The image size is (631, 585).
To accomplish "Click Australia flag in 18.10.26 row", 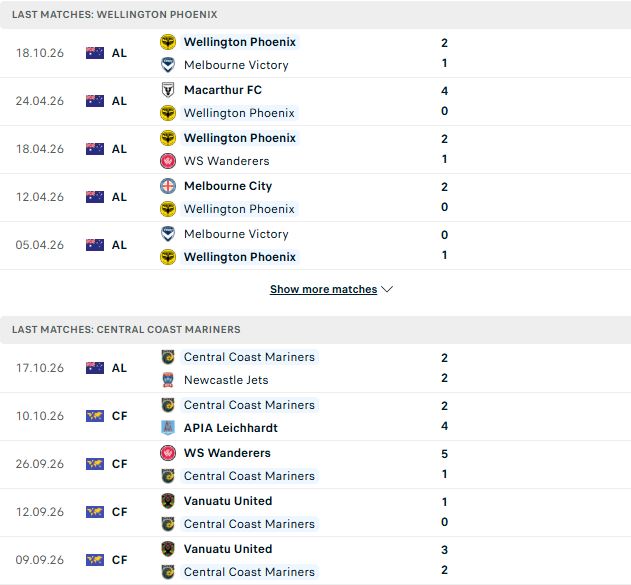I will click(x=95, y=53).
